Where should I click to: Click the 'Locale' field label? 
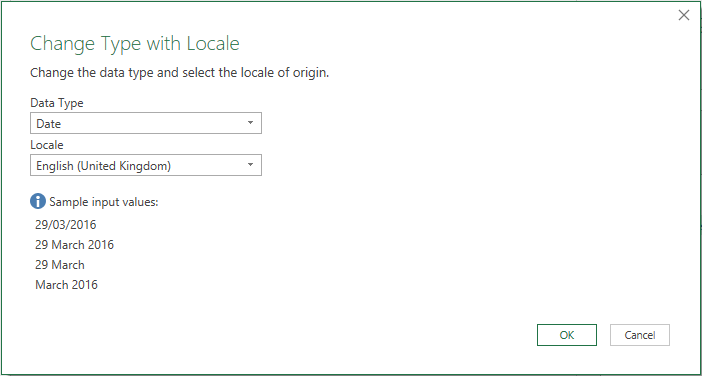(x=47, y=145)
